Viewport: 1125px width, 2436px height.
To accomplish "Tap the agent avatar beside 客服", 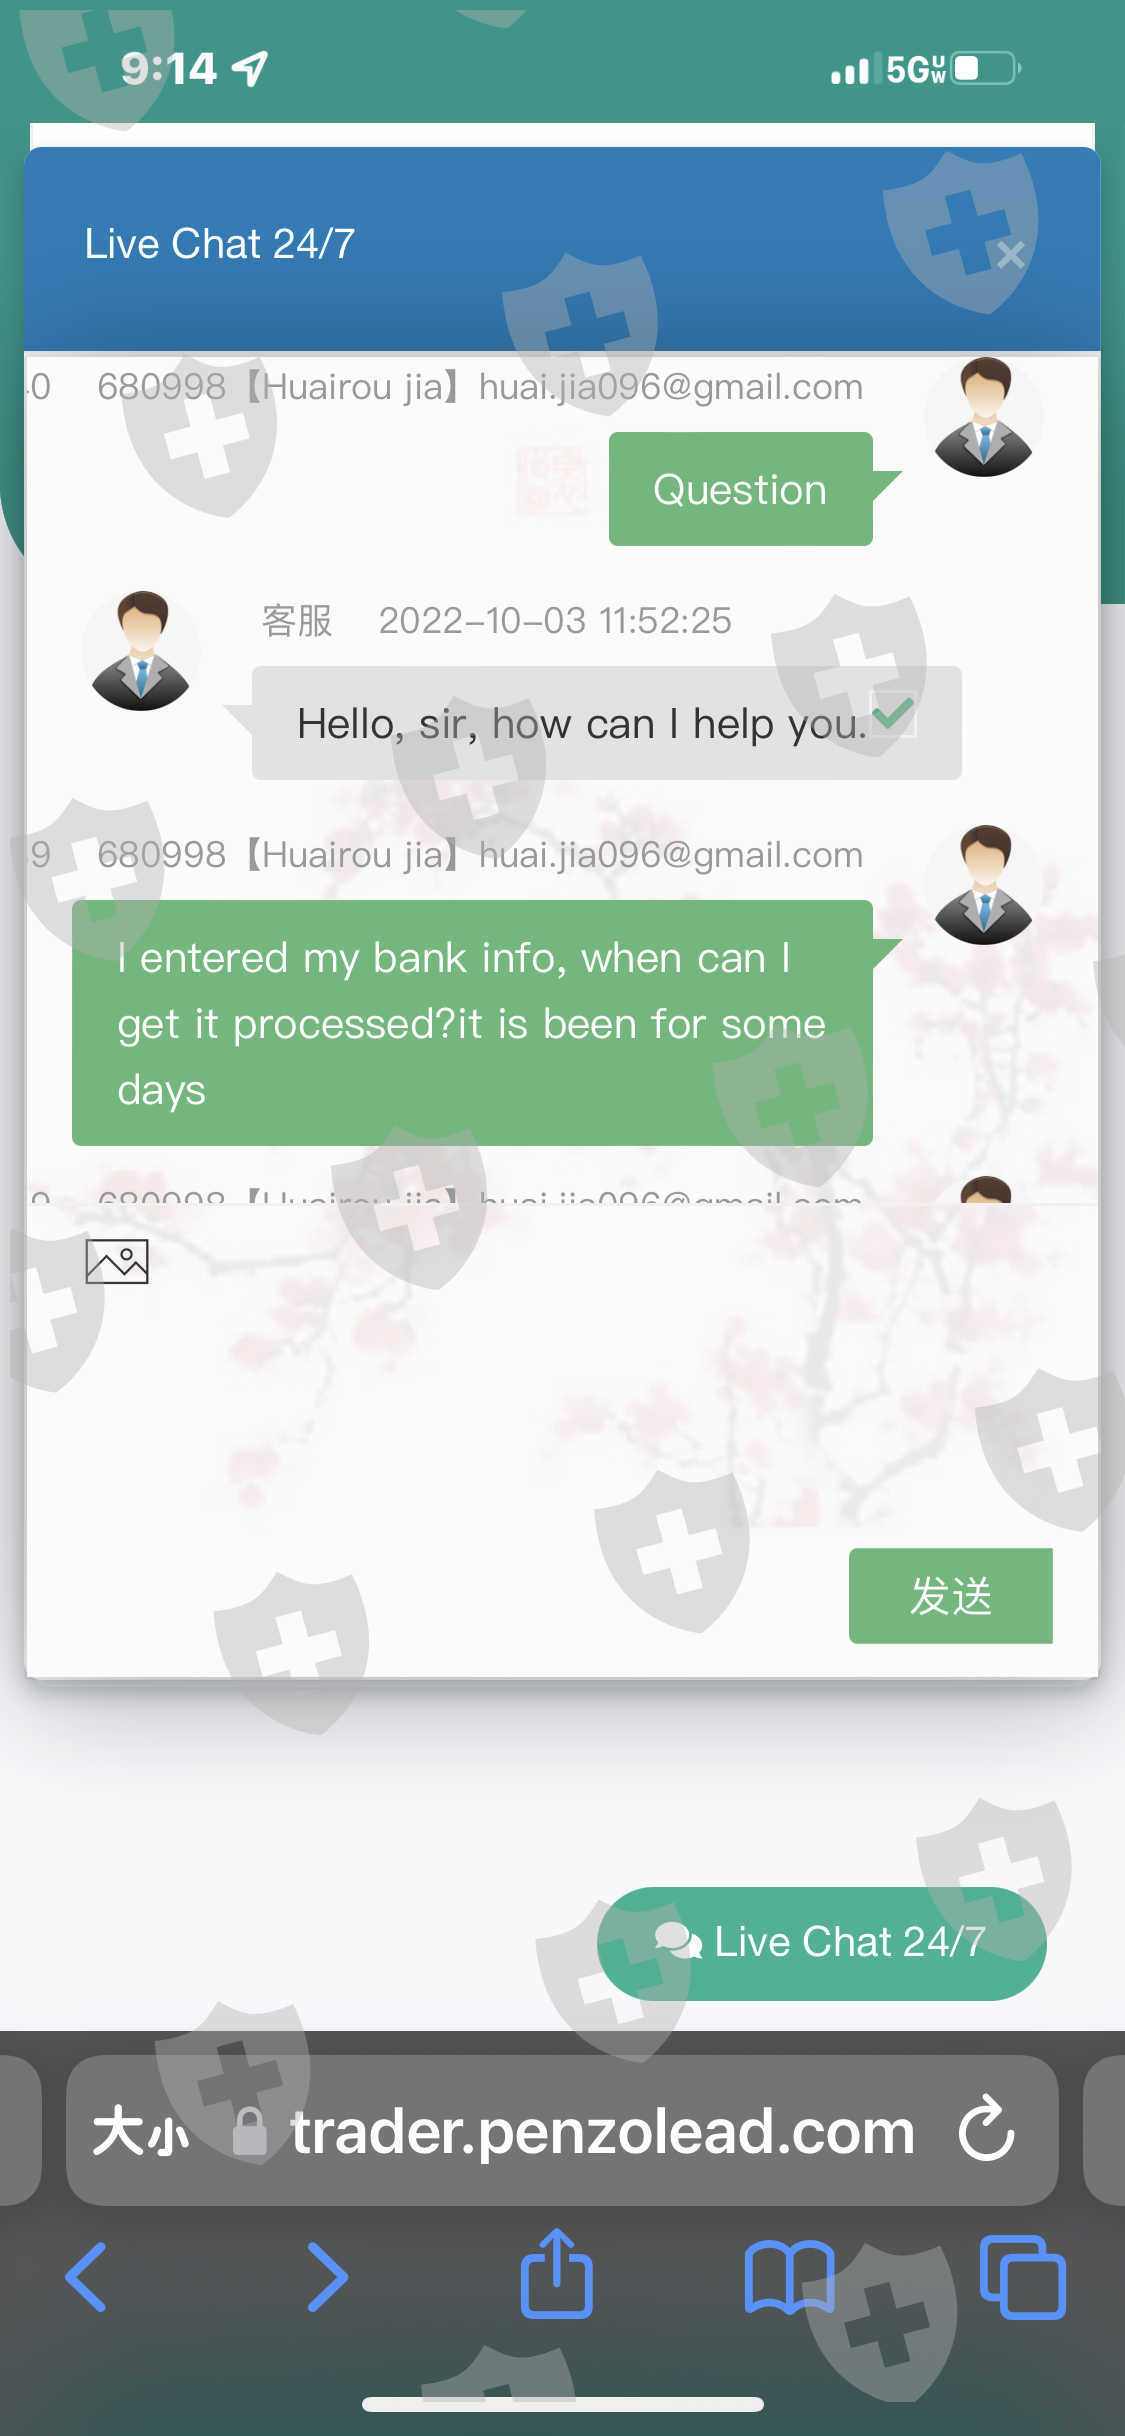I will point(141,651).
